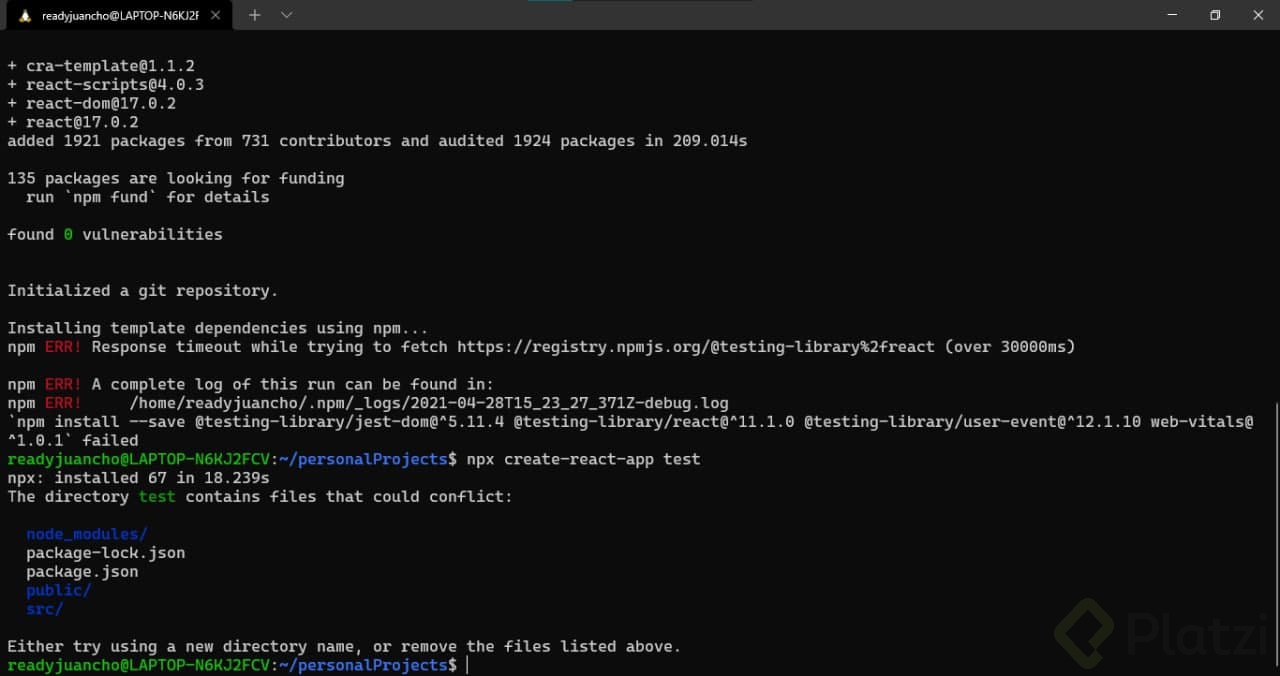
Task: Select the readyjuancho@LAPTOP terminal tab
Action: coord(120,16)
